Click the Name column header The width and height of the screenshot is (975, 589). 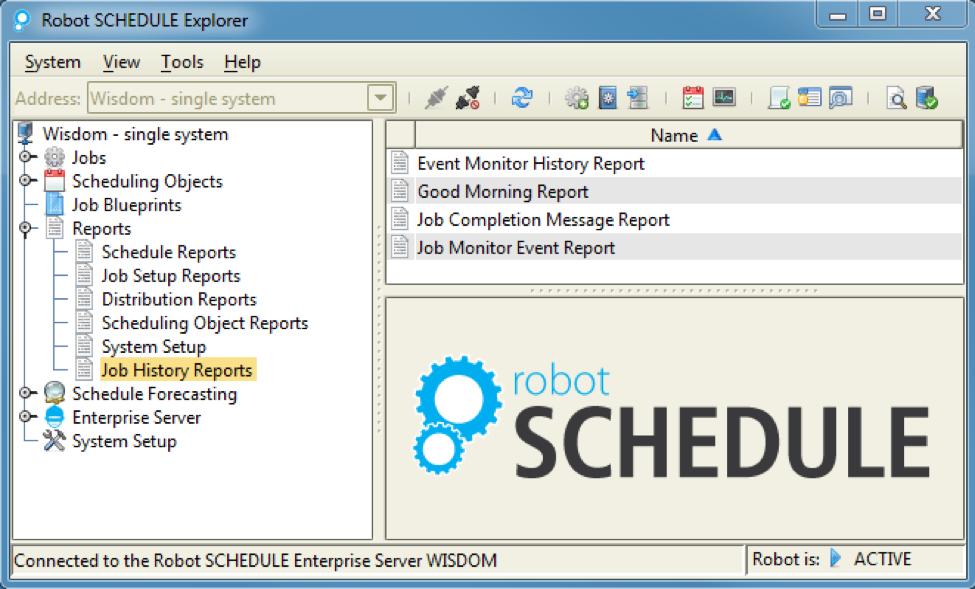(688, 134)
